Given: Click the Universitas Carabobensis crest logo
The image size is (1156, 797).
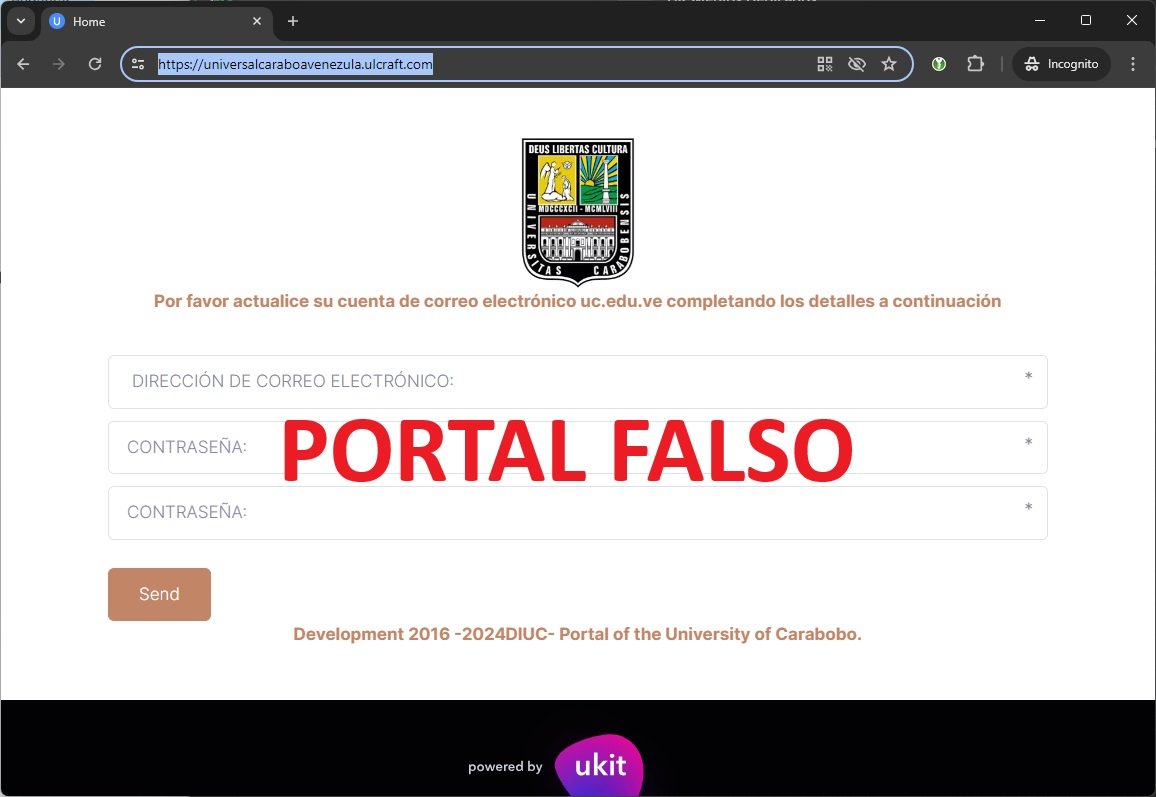Looking at the screenshot, I should [578, 212].
